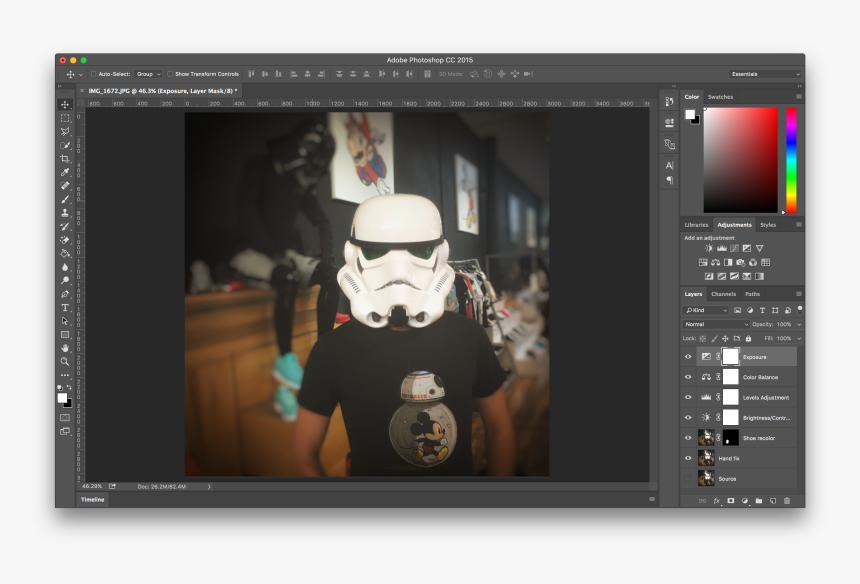Select the Polygonal Lasso tool

coord(65,132)
